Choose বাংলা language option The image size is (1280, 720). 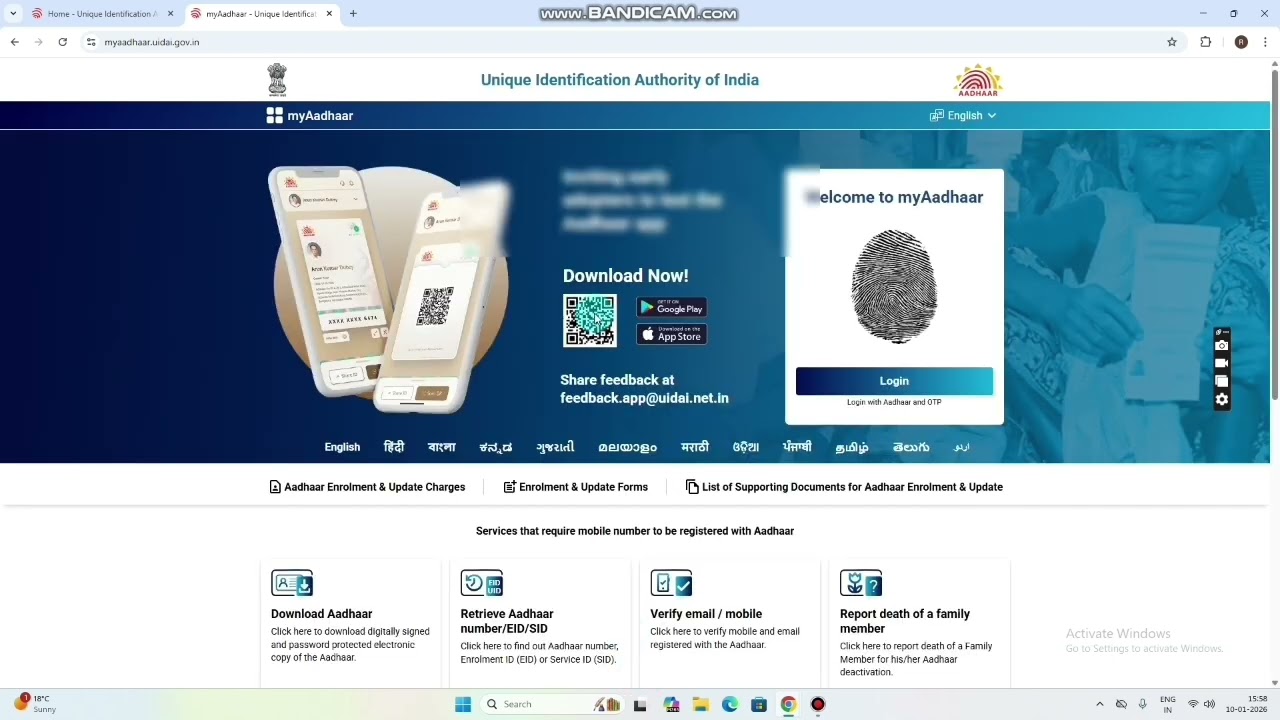(x=441, y=447)
